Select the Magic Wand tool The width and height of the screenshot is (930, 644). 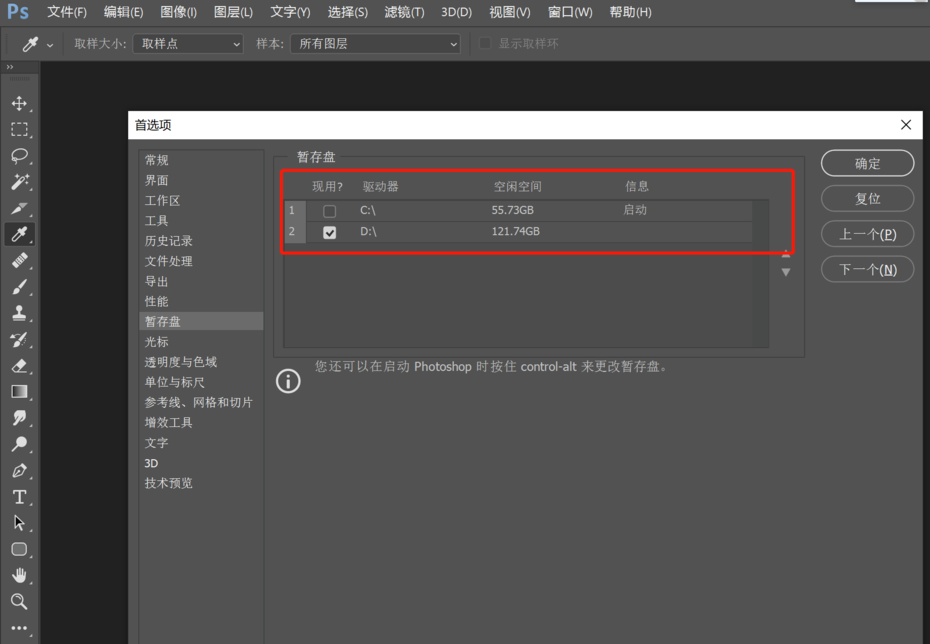click(19, 181)
